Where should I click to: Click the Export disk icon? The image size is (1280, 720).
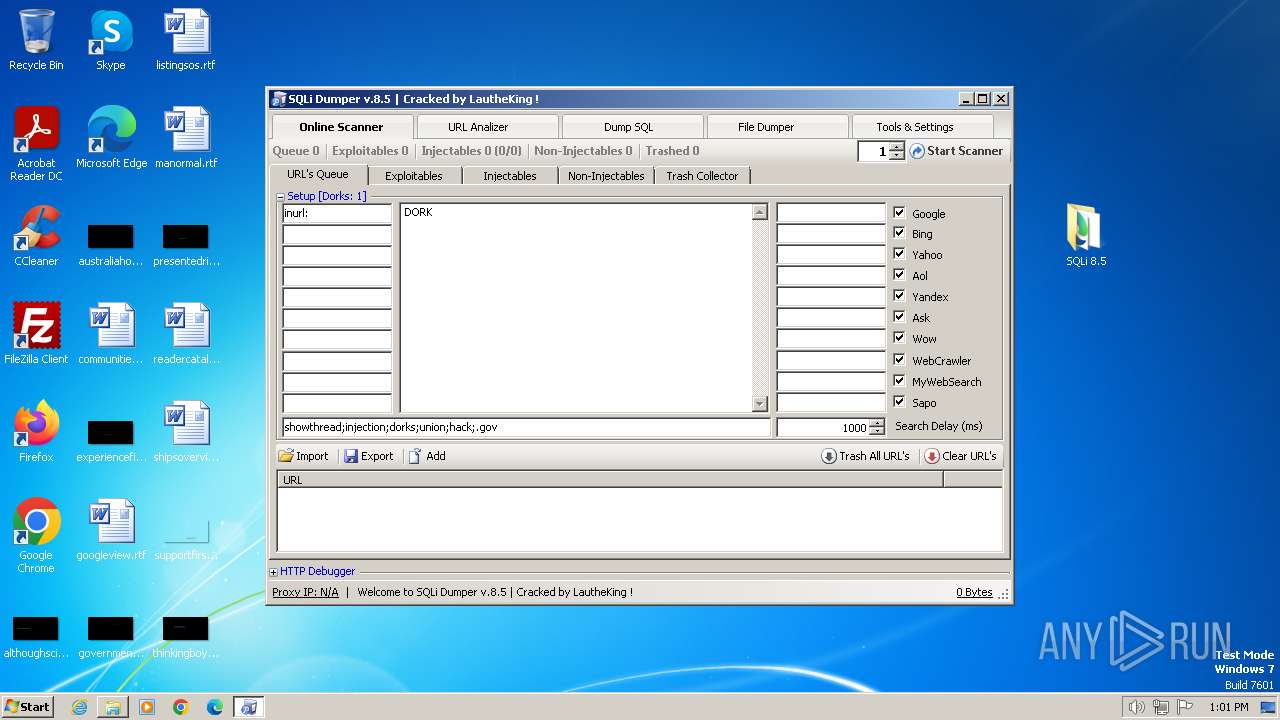pos(351,456)
